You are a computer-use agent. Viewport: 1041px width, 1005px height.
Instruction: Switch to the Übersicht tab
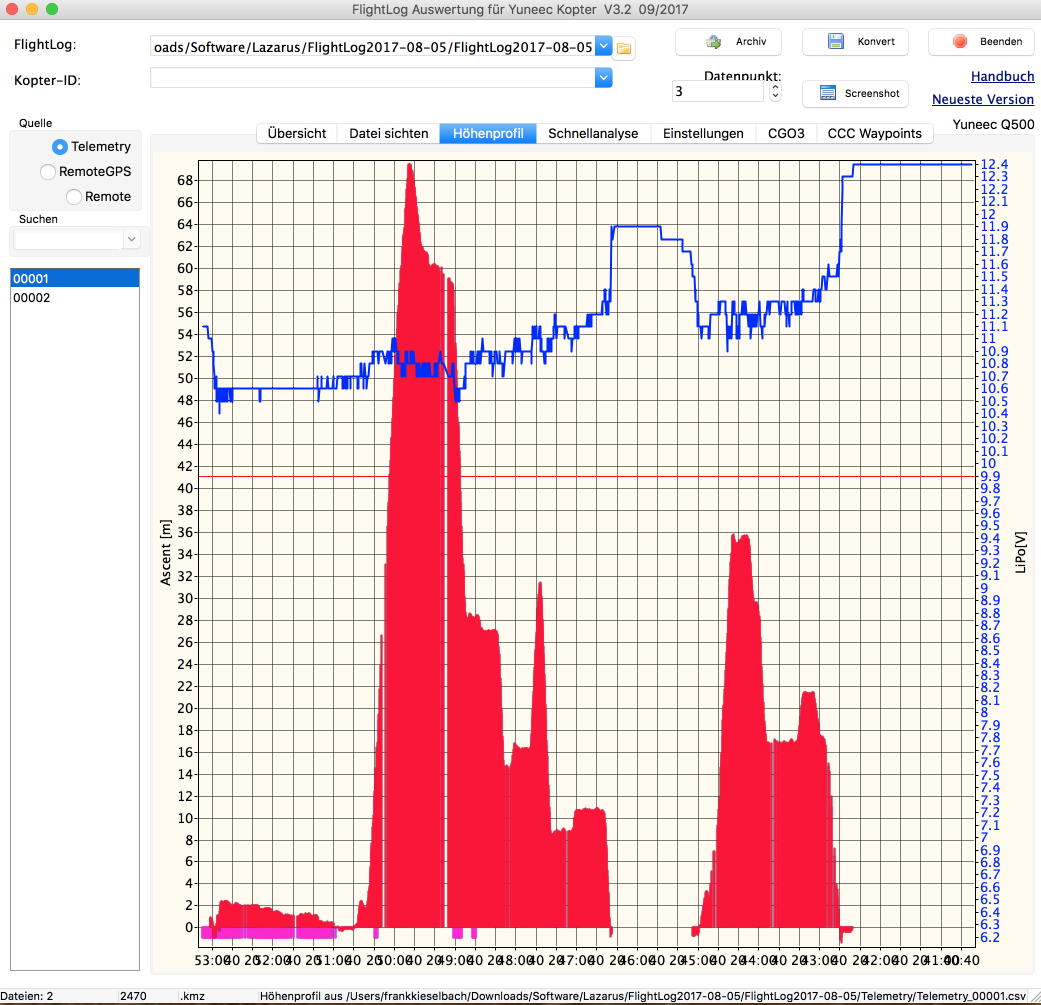point(296,133)
